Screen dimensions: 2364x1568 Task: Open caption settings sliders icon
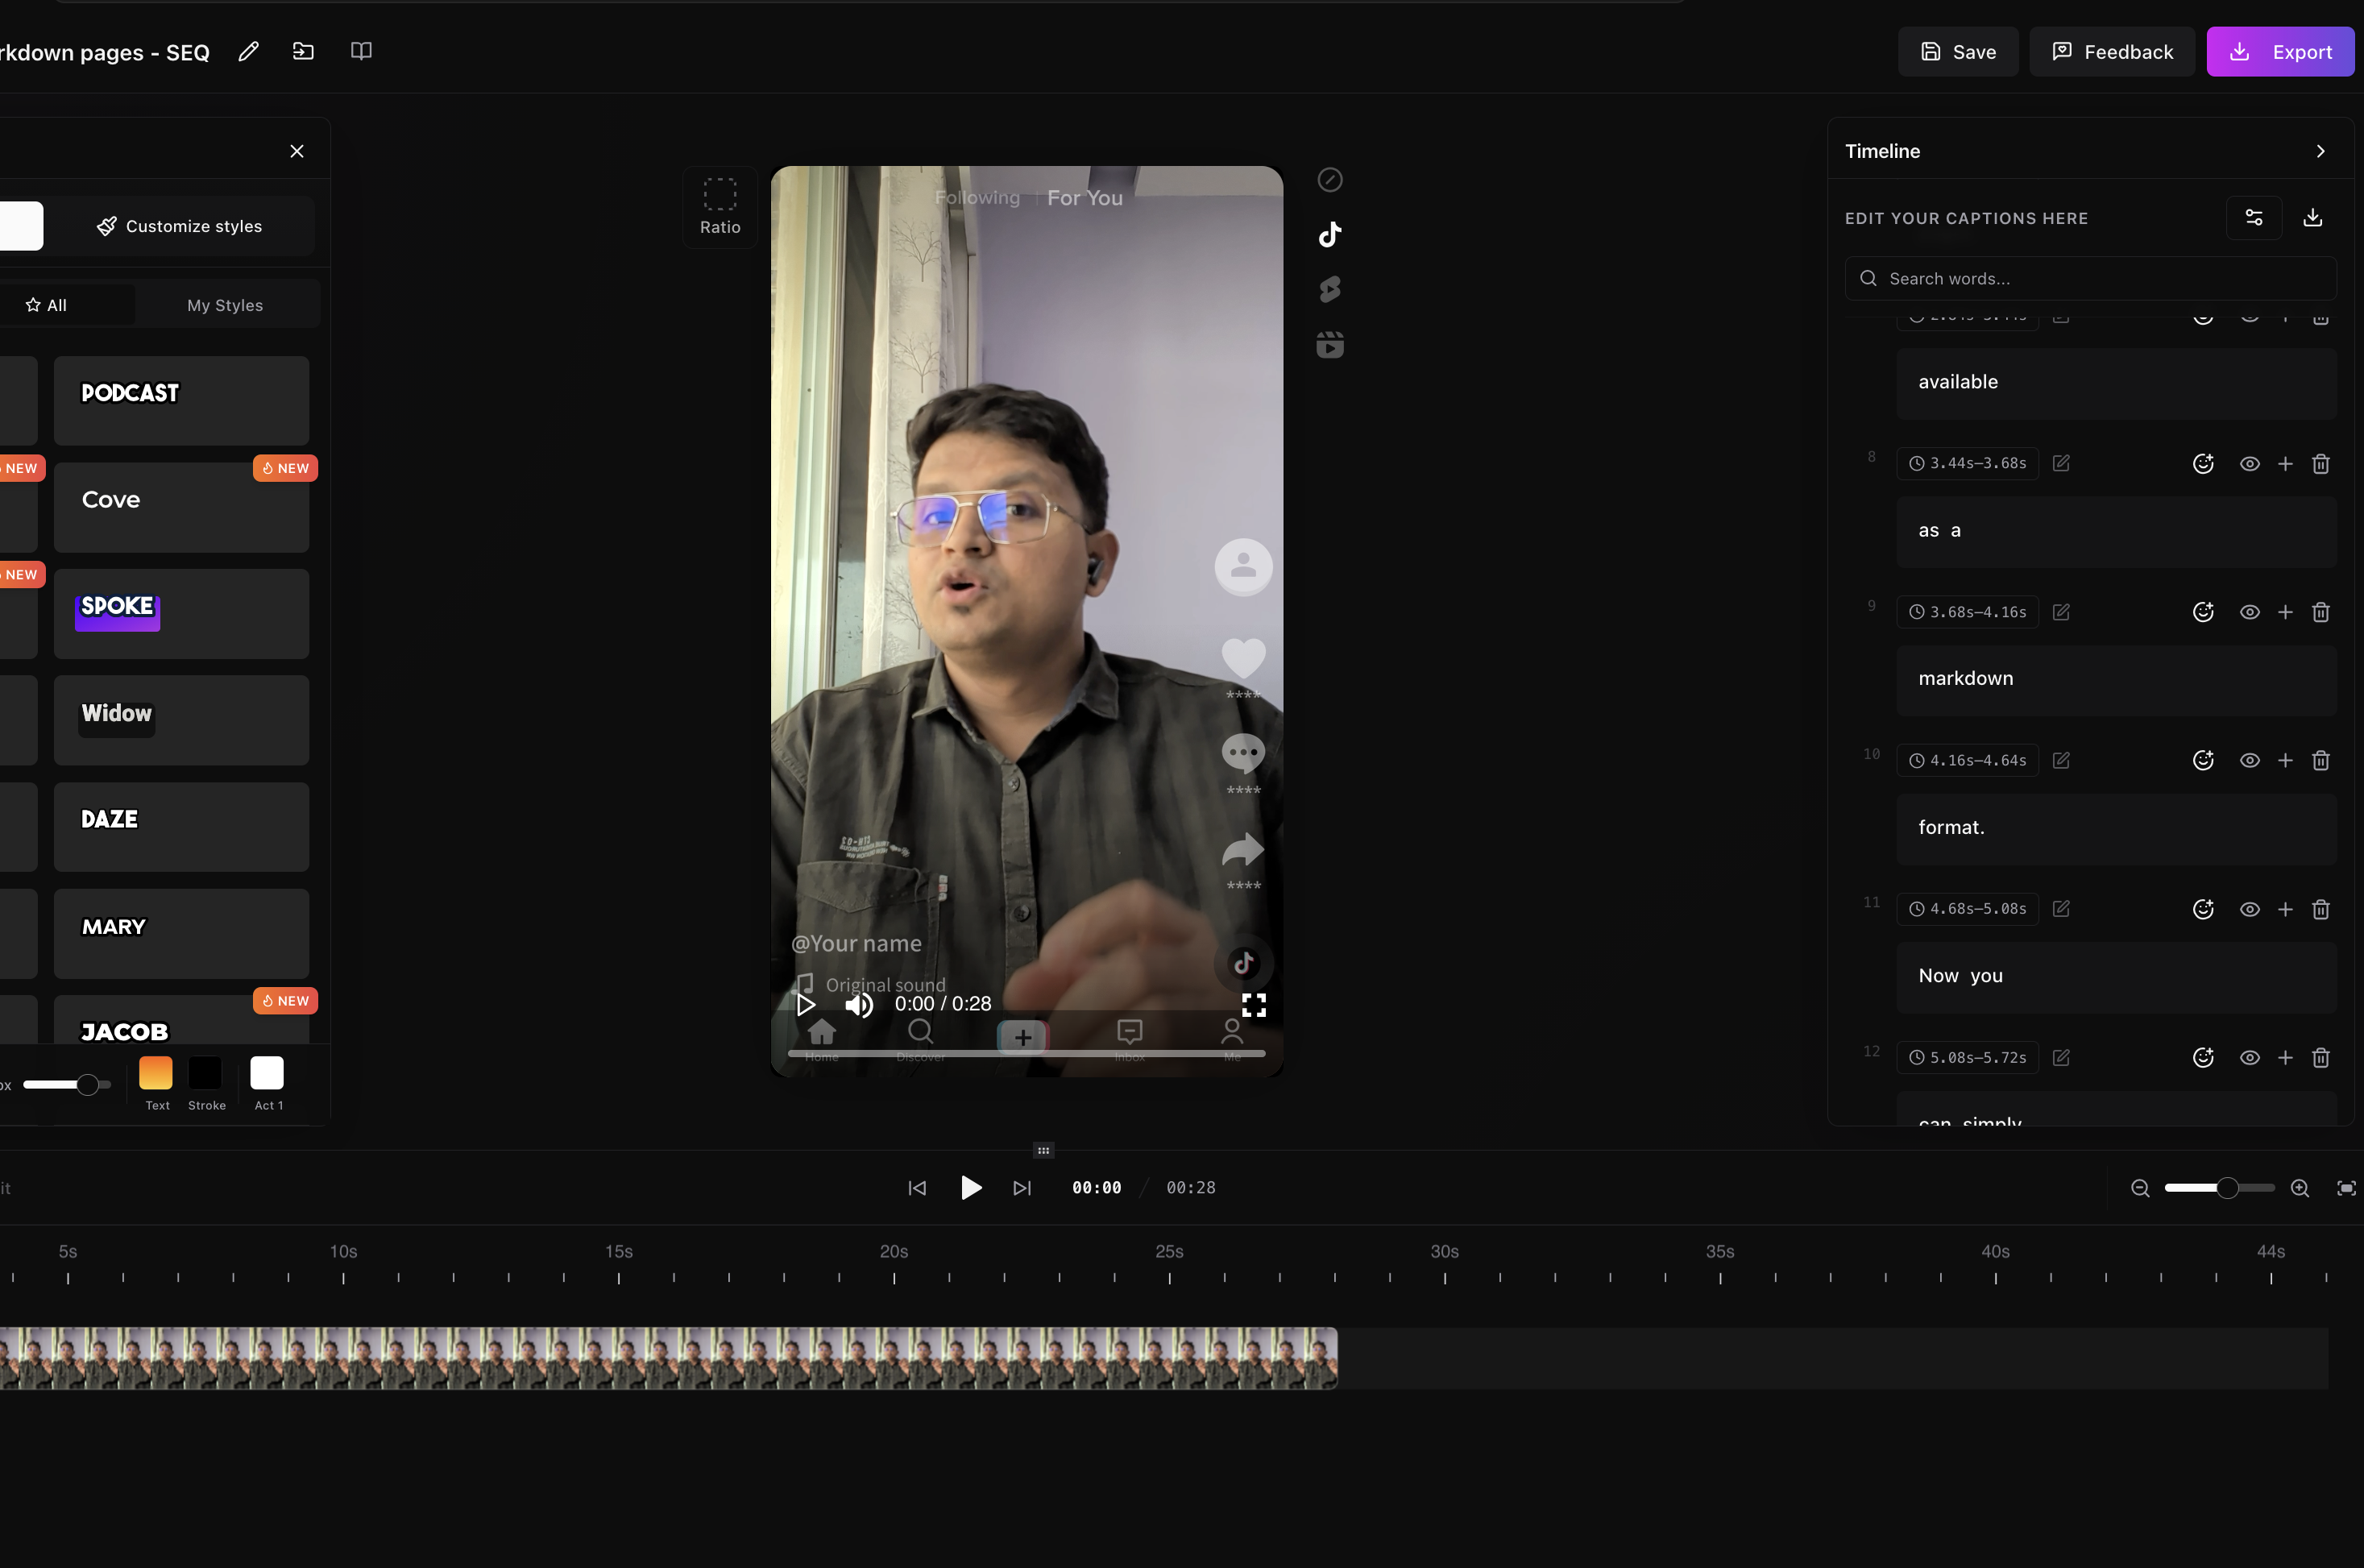pyautogui.click(x=2254, y=218)
